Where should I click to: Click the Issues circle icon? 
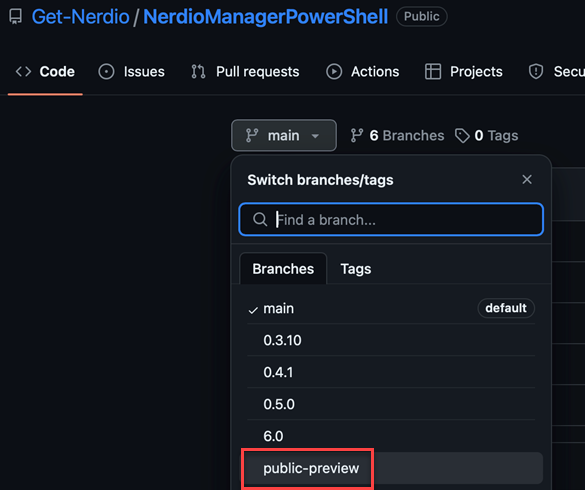[106, 71]
